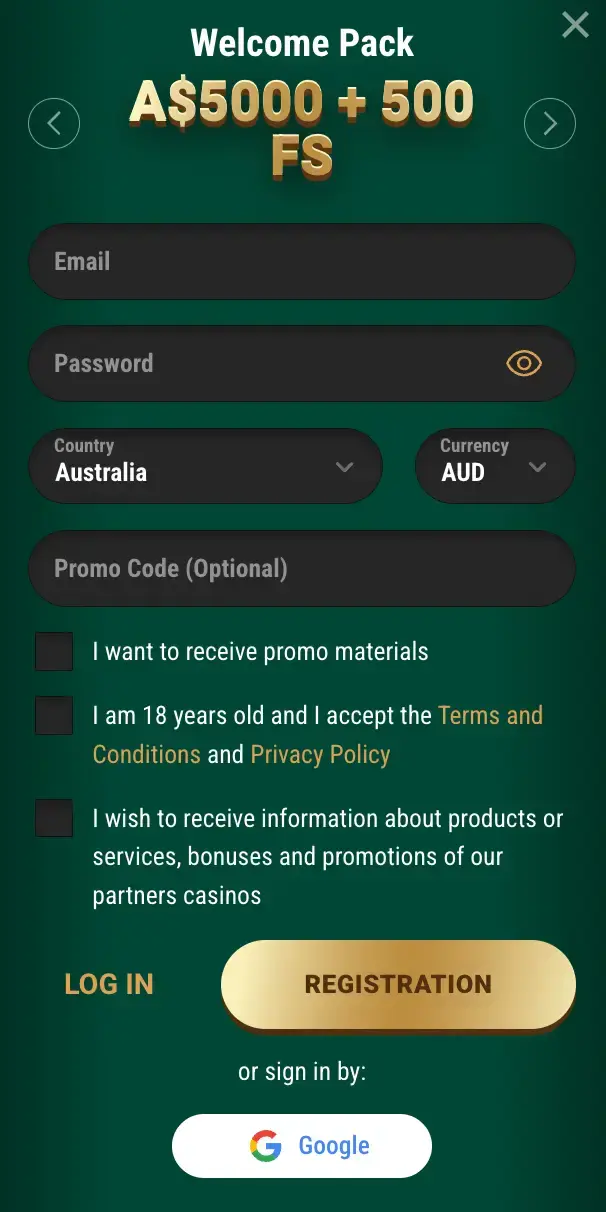Click the Currency dropdown chevron arrow

(x=537, y=467)
